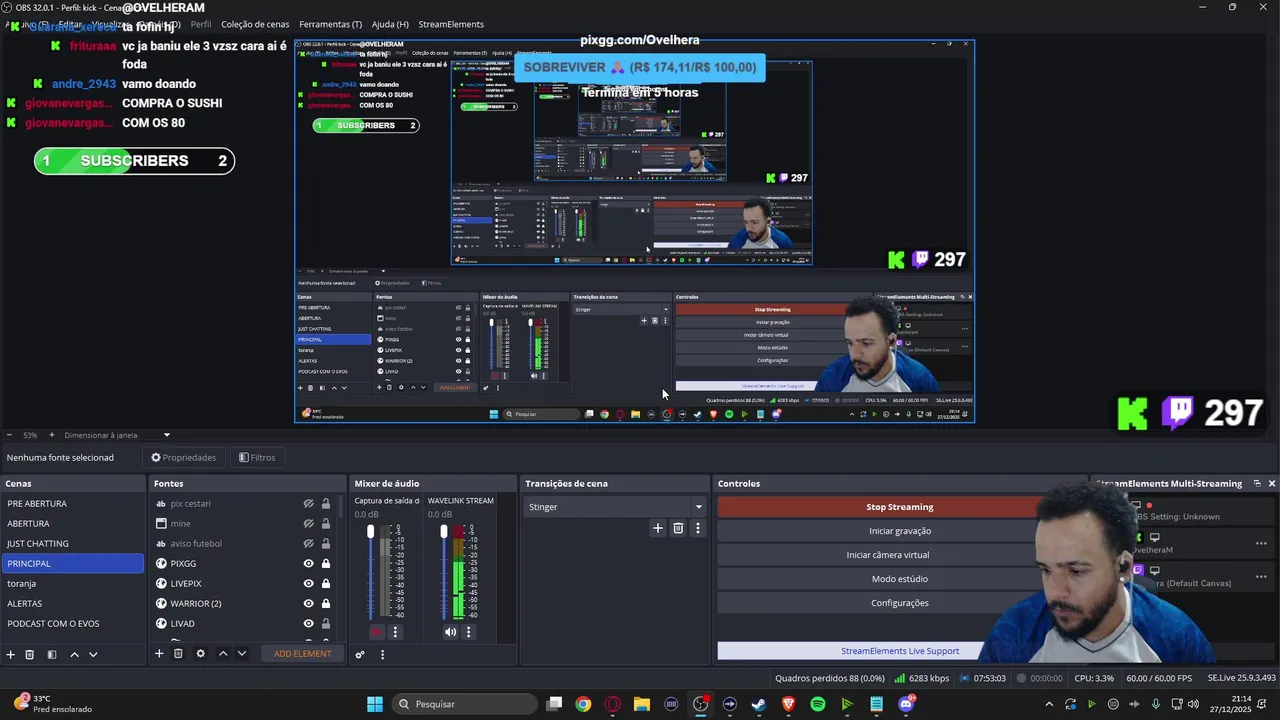Click Stop Streaming button
The image size is (1280, 720).
tap(899, 507)
